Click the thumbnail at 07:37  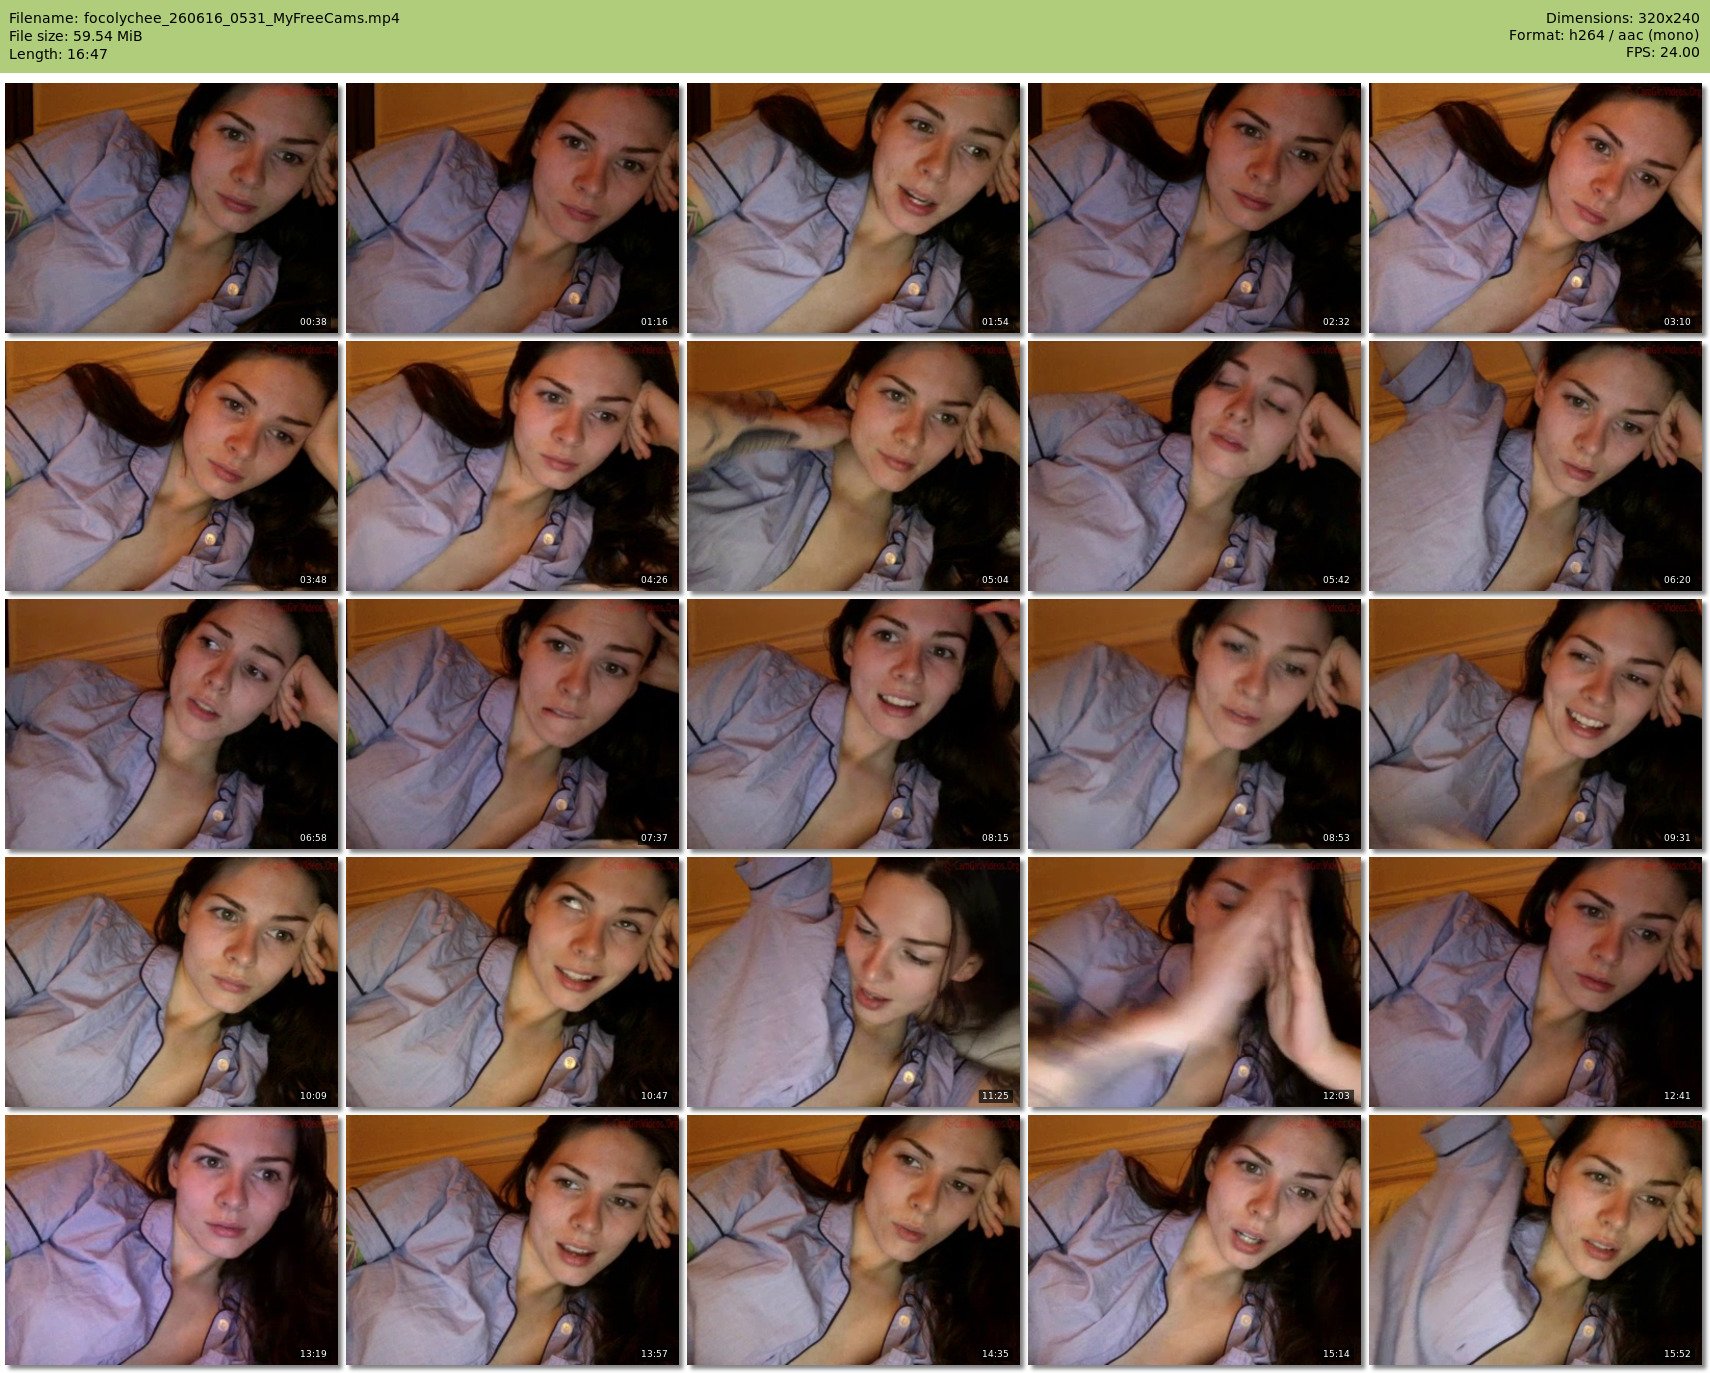[513, 724]
